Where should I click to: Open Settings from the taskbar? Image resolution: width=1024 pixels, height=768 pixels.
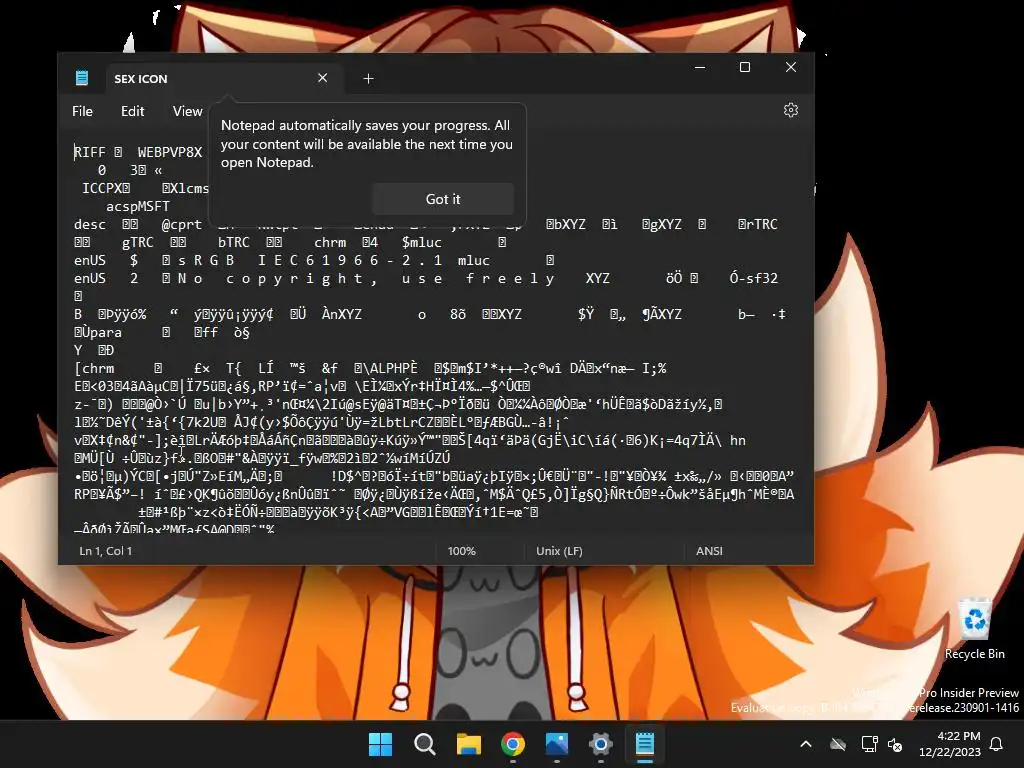coord(601,744)
